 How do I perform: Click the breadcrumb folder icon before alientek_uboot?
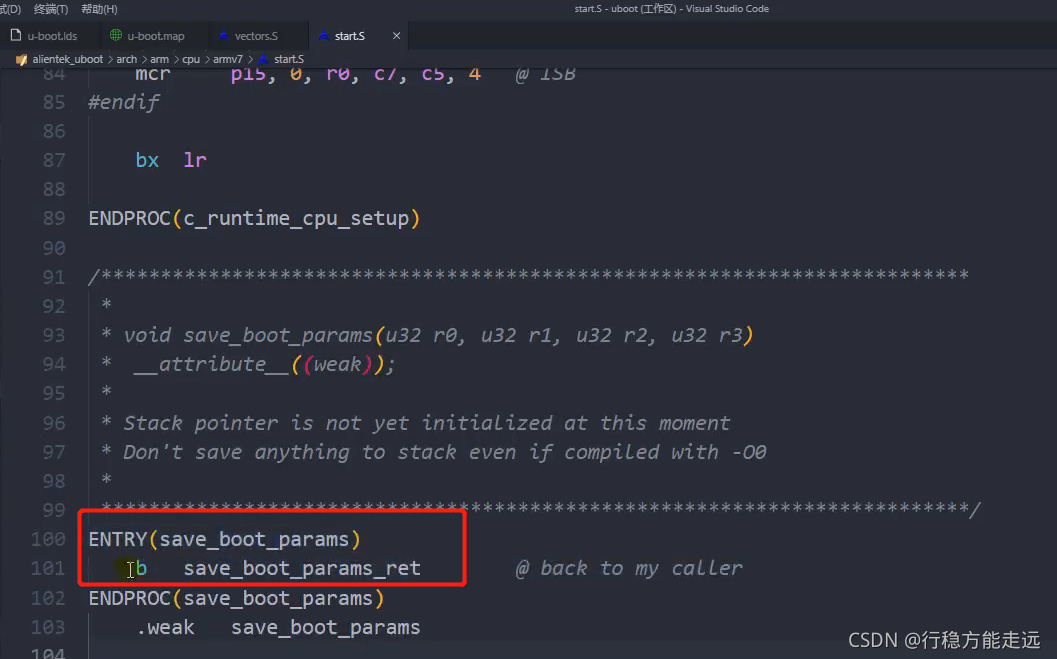click(x=21, y=59)
